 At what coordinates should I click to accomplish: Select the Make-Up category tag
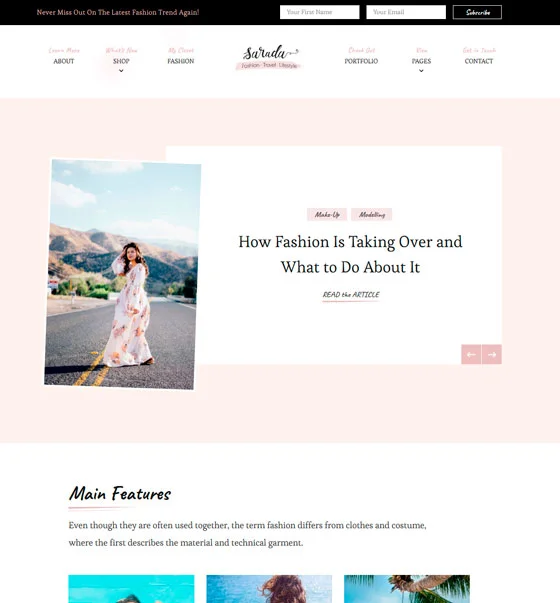pyautogui.click(x=327, y=215)
